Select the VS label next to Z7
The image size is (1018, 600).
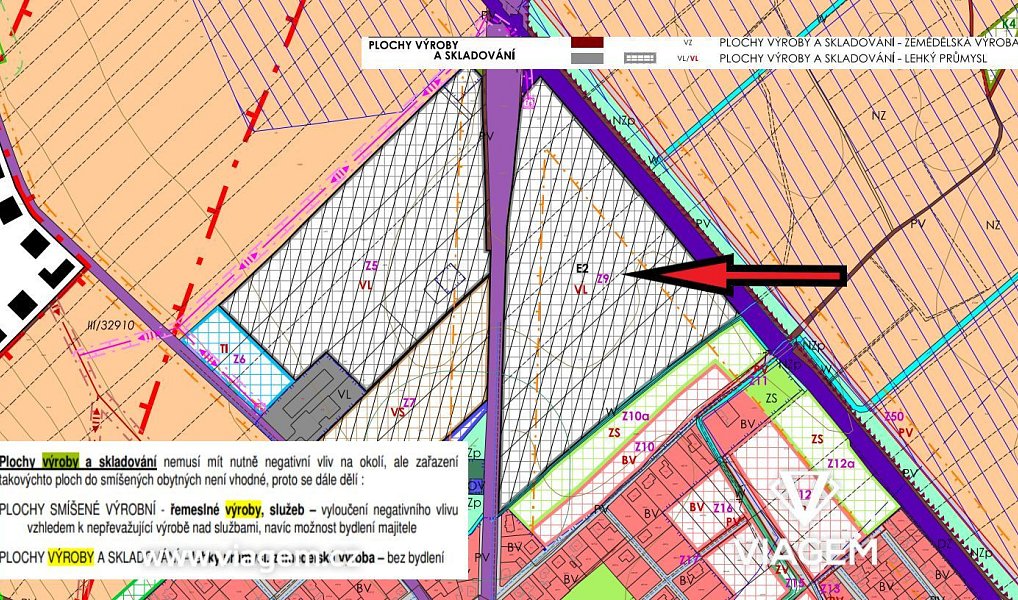pyautogui.click(x=397, y=412)
